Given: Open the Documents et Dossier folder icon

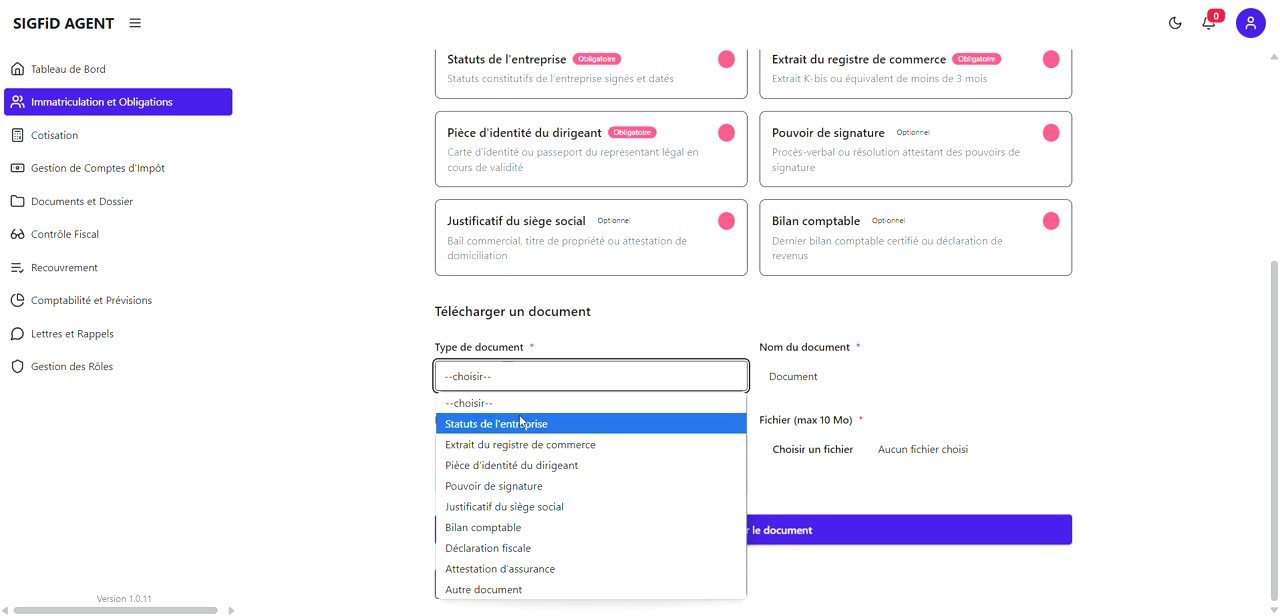Looking at the screenshot, I should coord(15,200).
